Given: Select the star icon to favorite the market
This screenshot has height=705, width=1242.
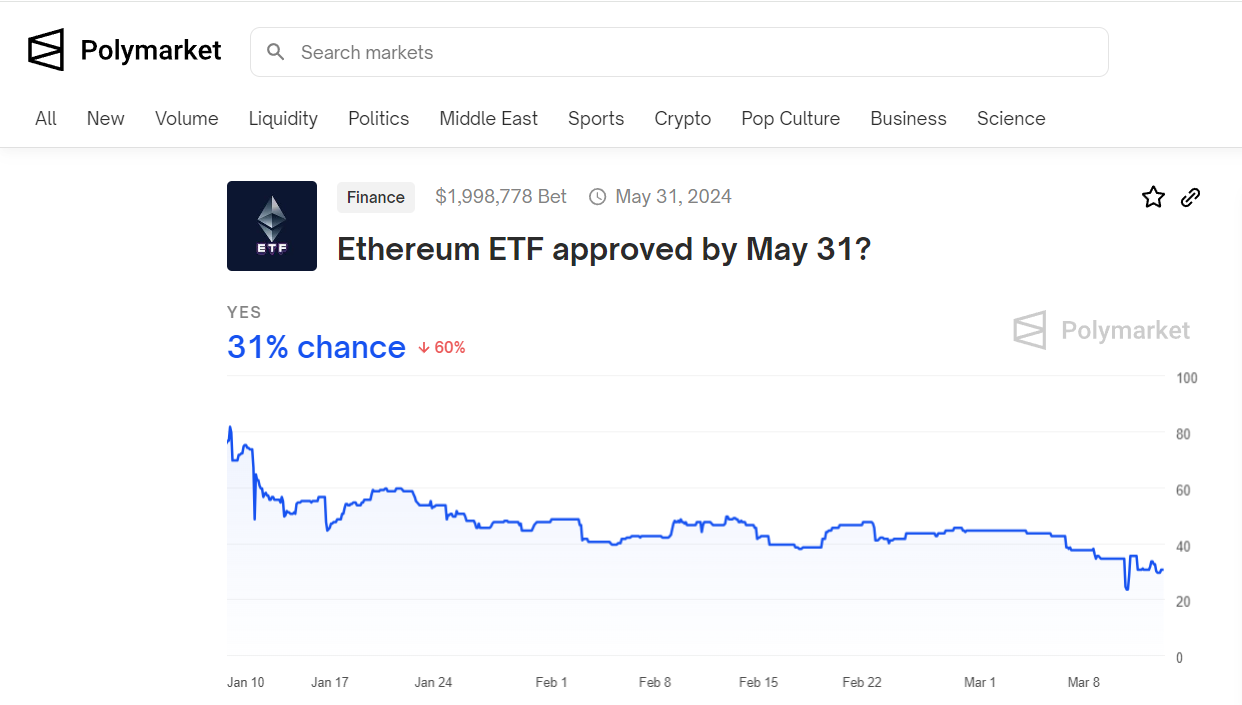Looking at the screenshot, I should 1153,197.
